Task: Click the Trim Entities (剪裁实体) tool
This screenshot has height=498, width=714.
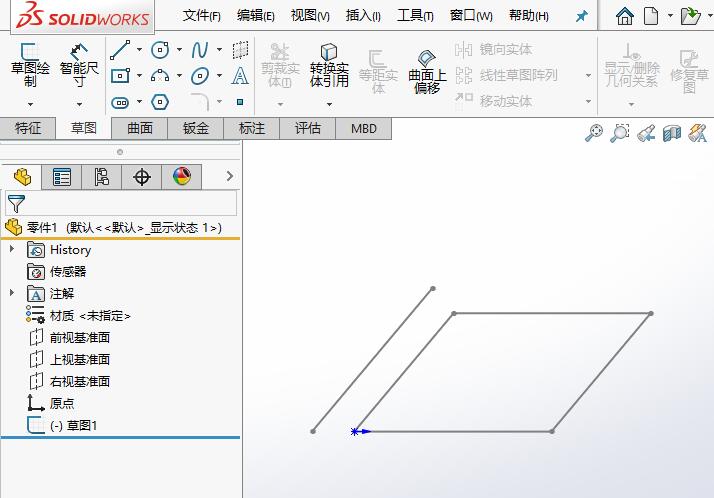Action: click(280, 65)
